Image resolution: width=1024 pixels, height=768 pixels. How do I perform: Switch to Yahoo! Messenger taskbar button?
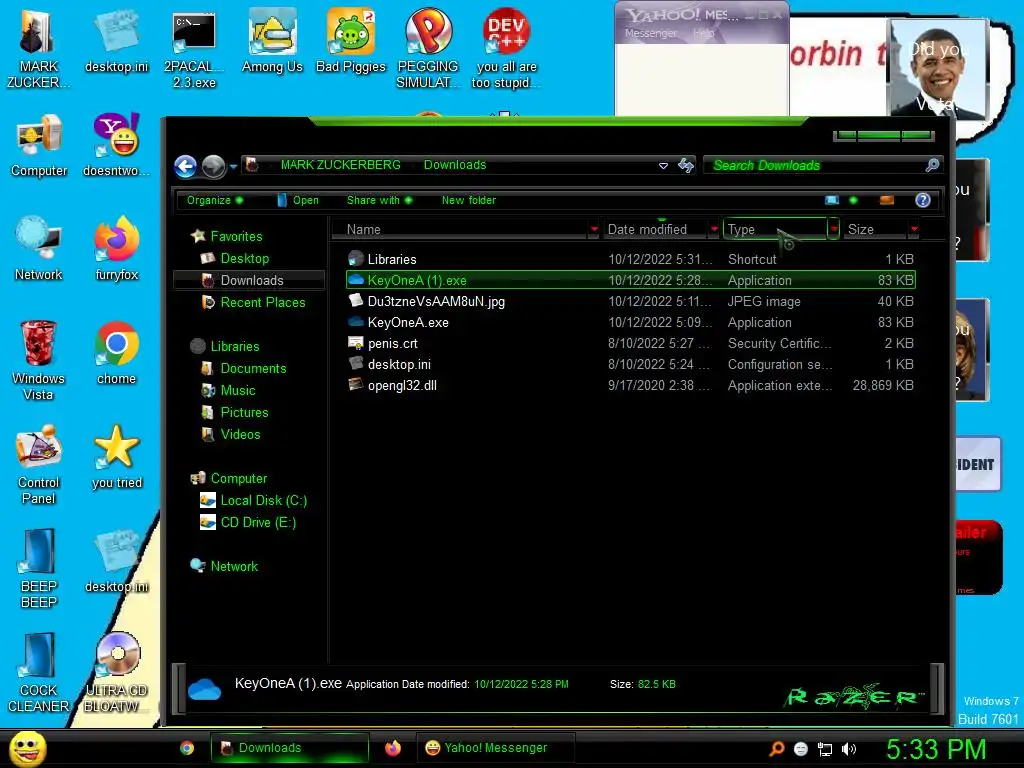[495, 748]
